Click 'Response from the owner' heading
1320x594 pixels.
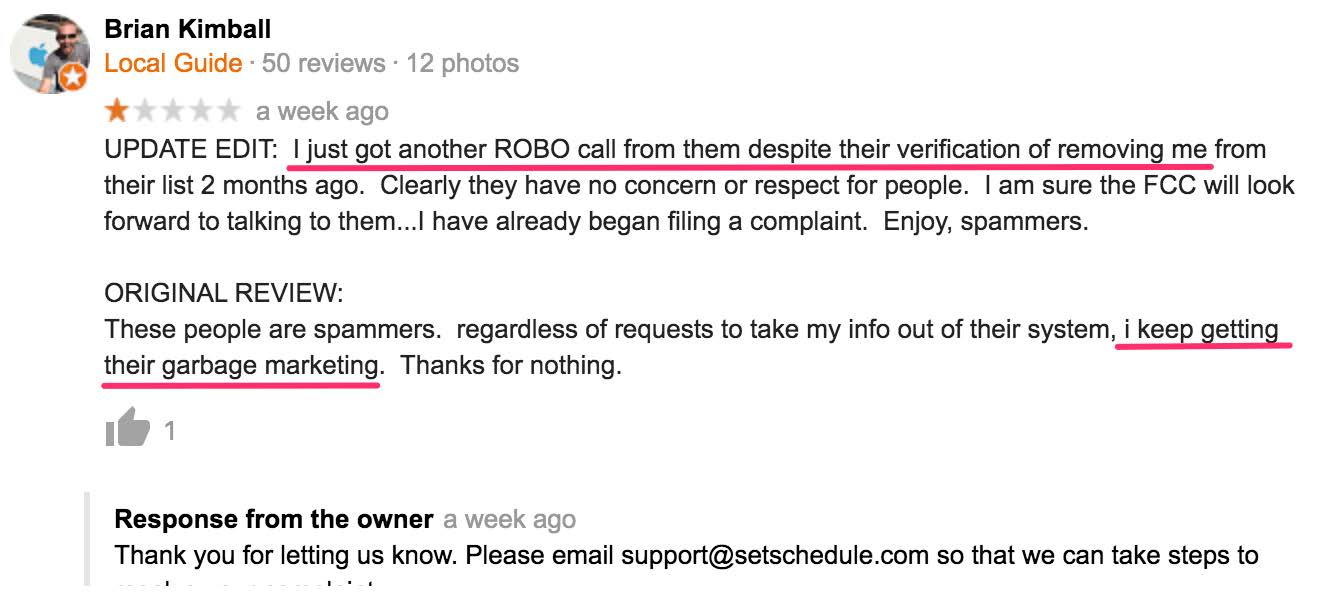[274, 519]
